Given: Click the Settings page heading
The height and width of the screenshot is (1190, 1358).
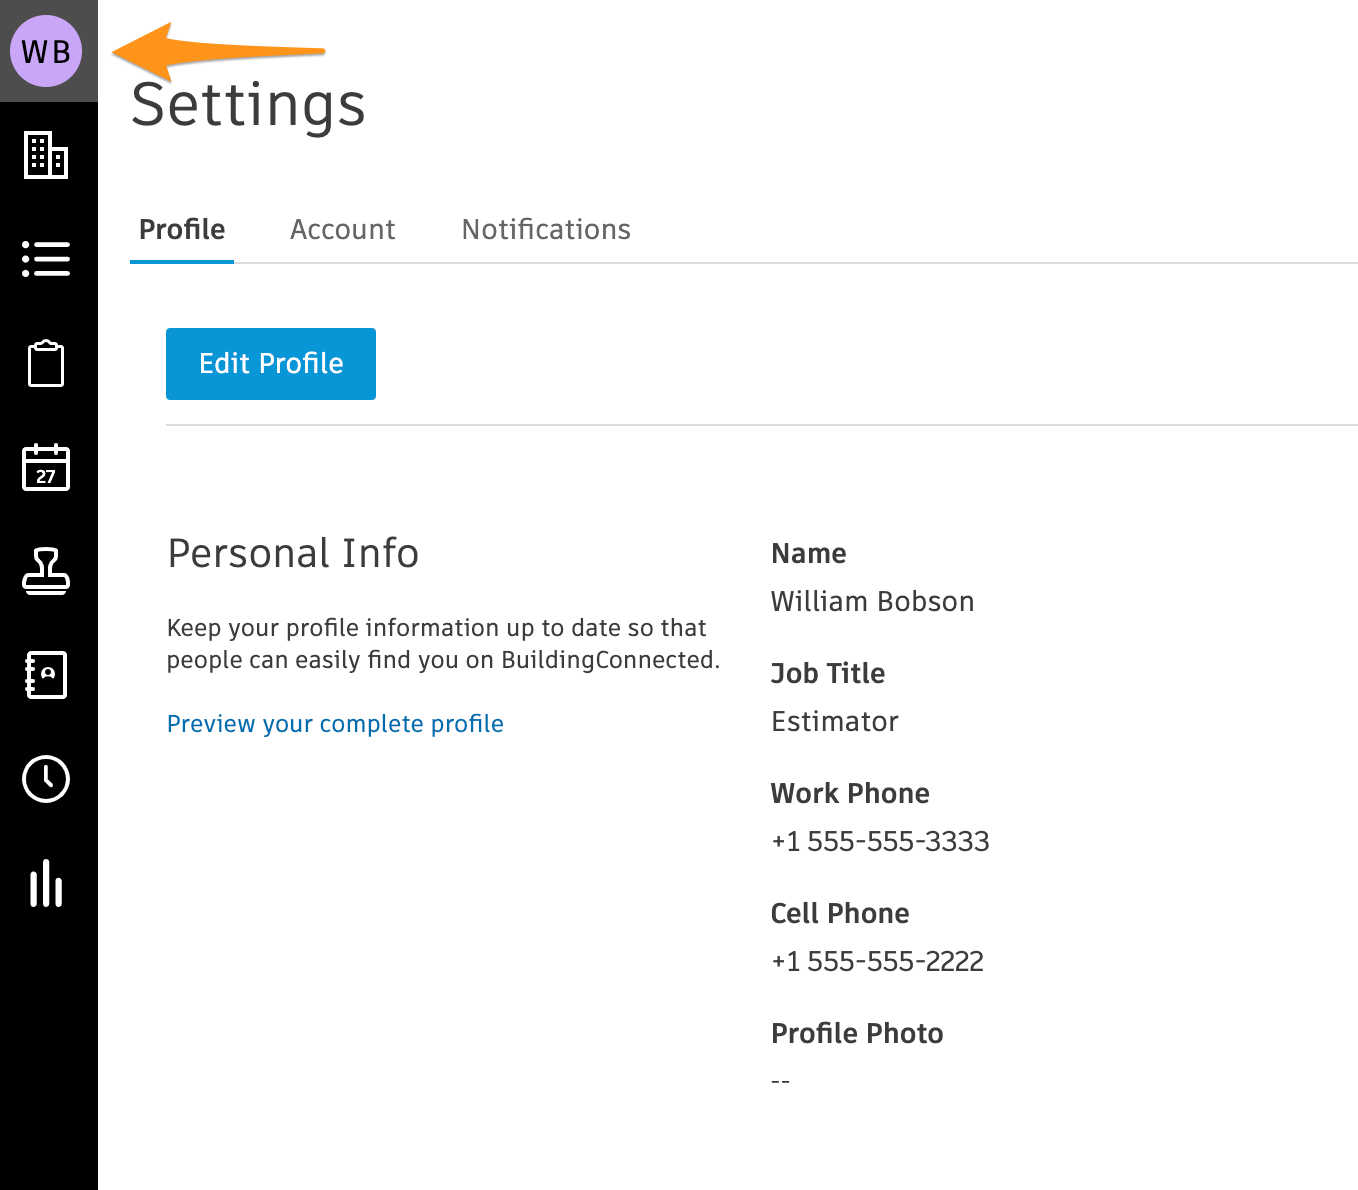Looking at the screenshot, I should [x=248, y=105].
